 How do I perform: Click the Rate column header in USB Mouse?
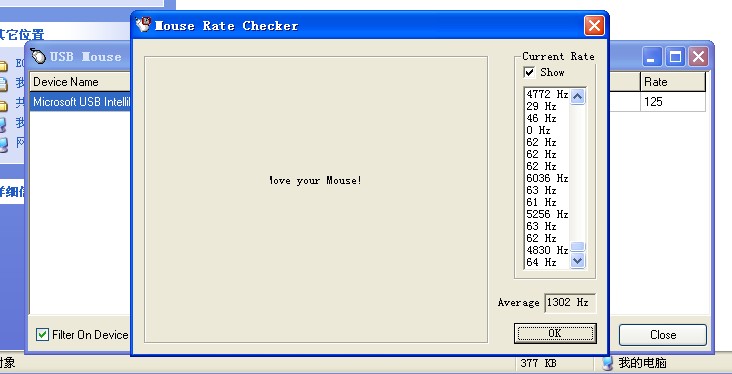click(673, 82)
